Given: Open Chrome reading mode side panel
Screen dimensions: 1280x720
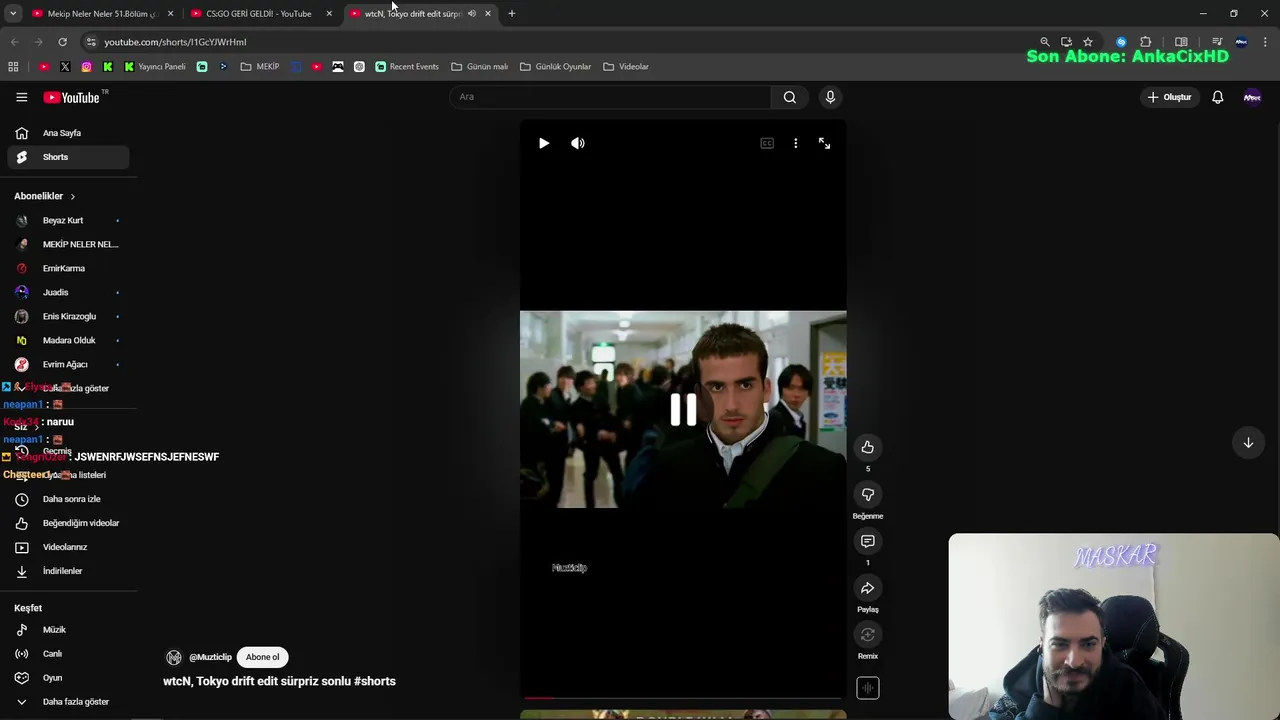Looking at the screenshot, I should pos(1181,42).
